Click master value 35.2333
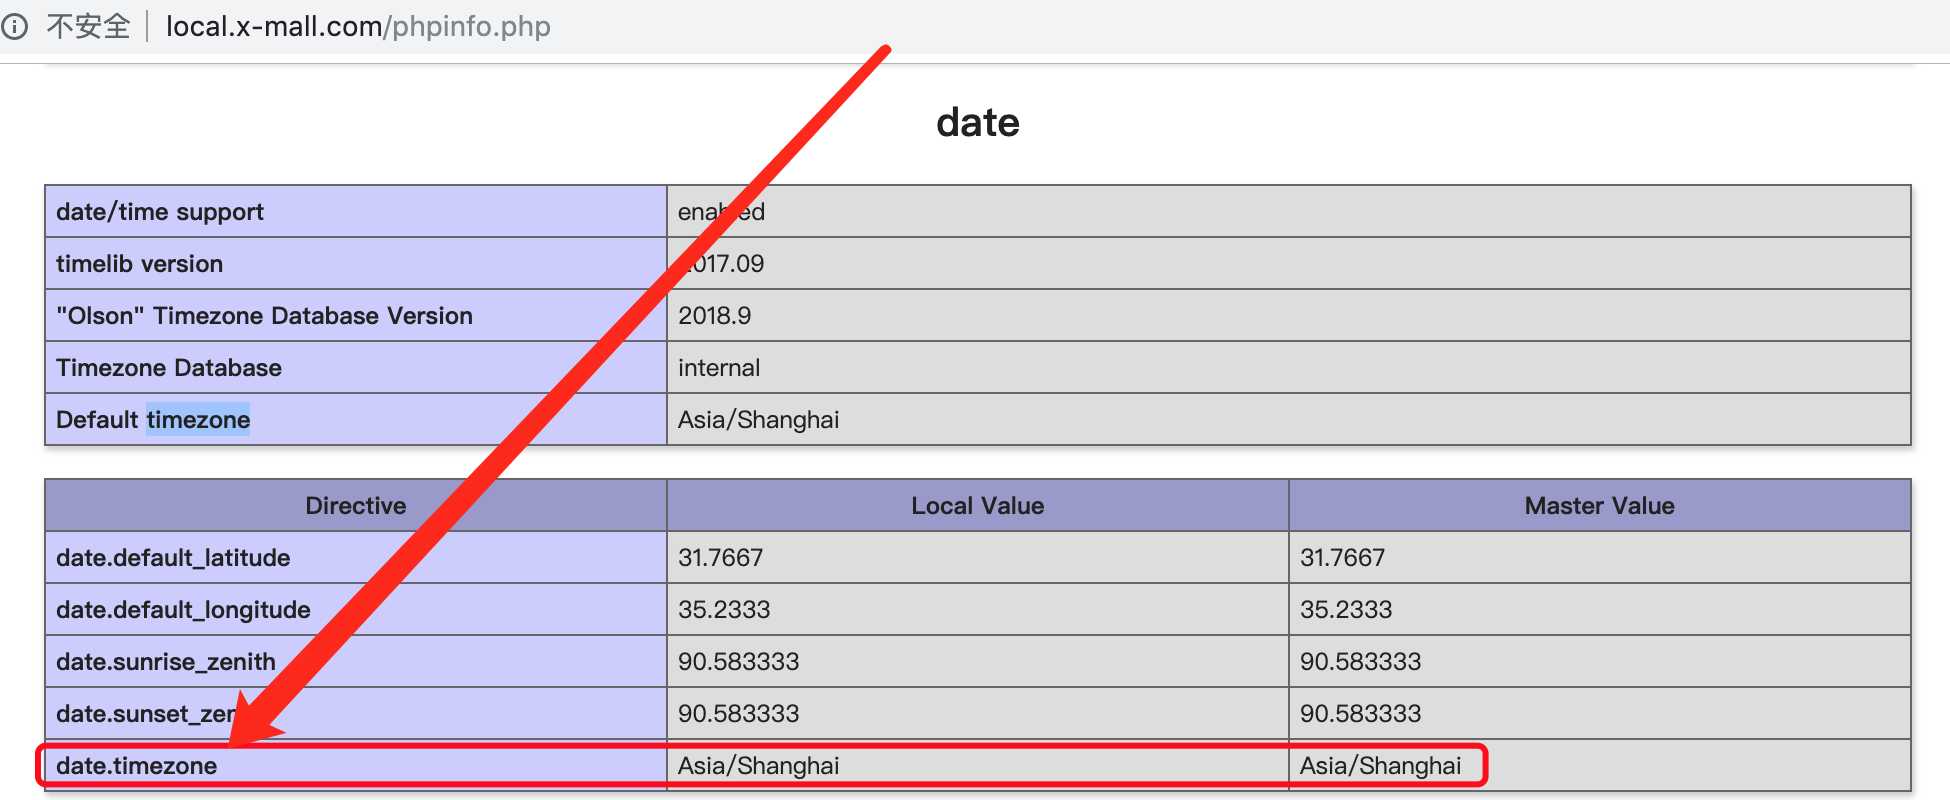 [1346, 610]
